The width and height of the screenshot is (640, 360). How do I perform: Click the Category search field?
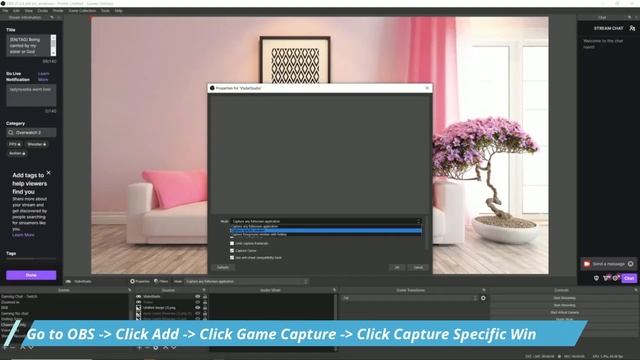tap(31, 133)
